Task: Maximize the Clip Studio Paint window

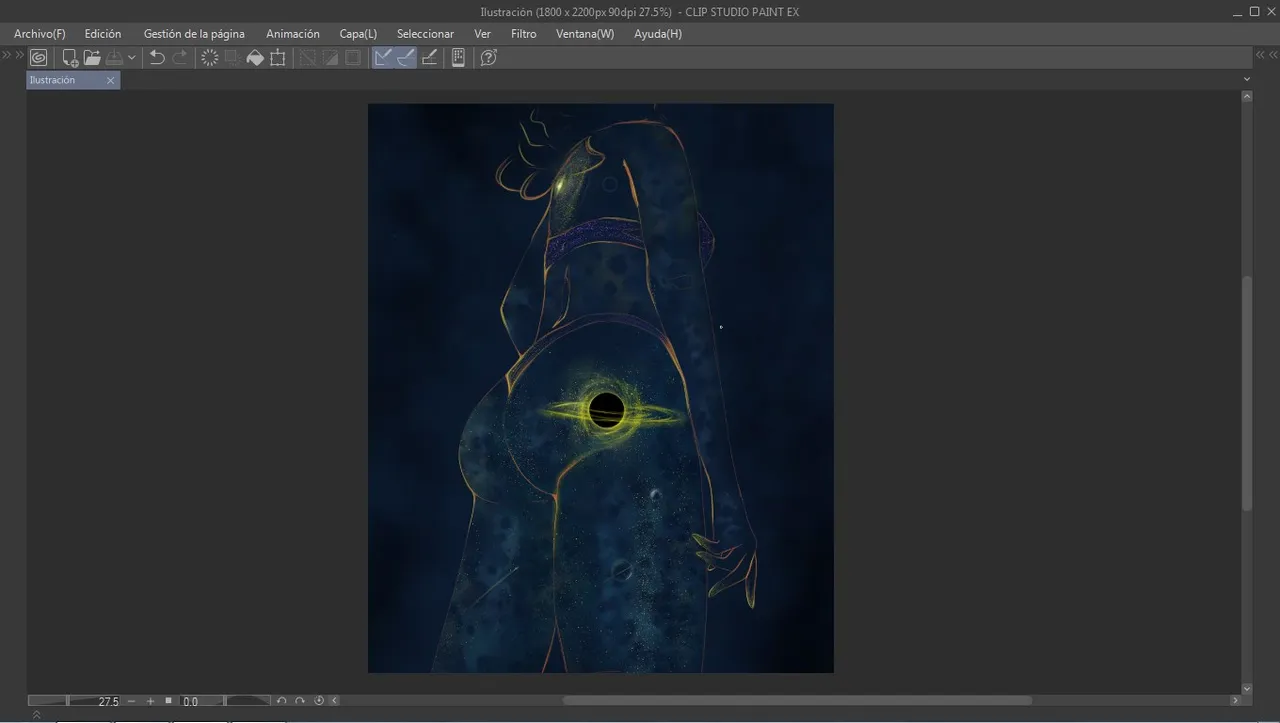Action: pos(1255,11)
